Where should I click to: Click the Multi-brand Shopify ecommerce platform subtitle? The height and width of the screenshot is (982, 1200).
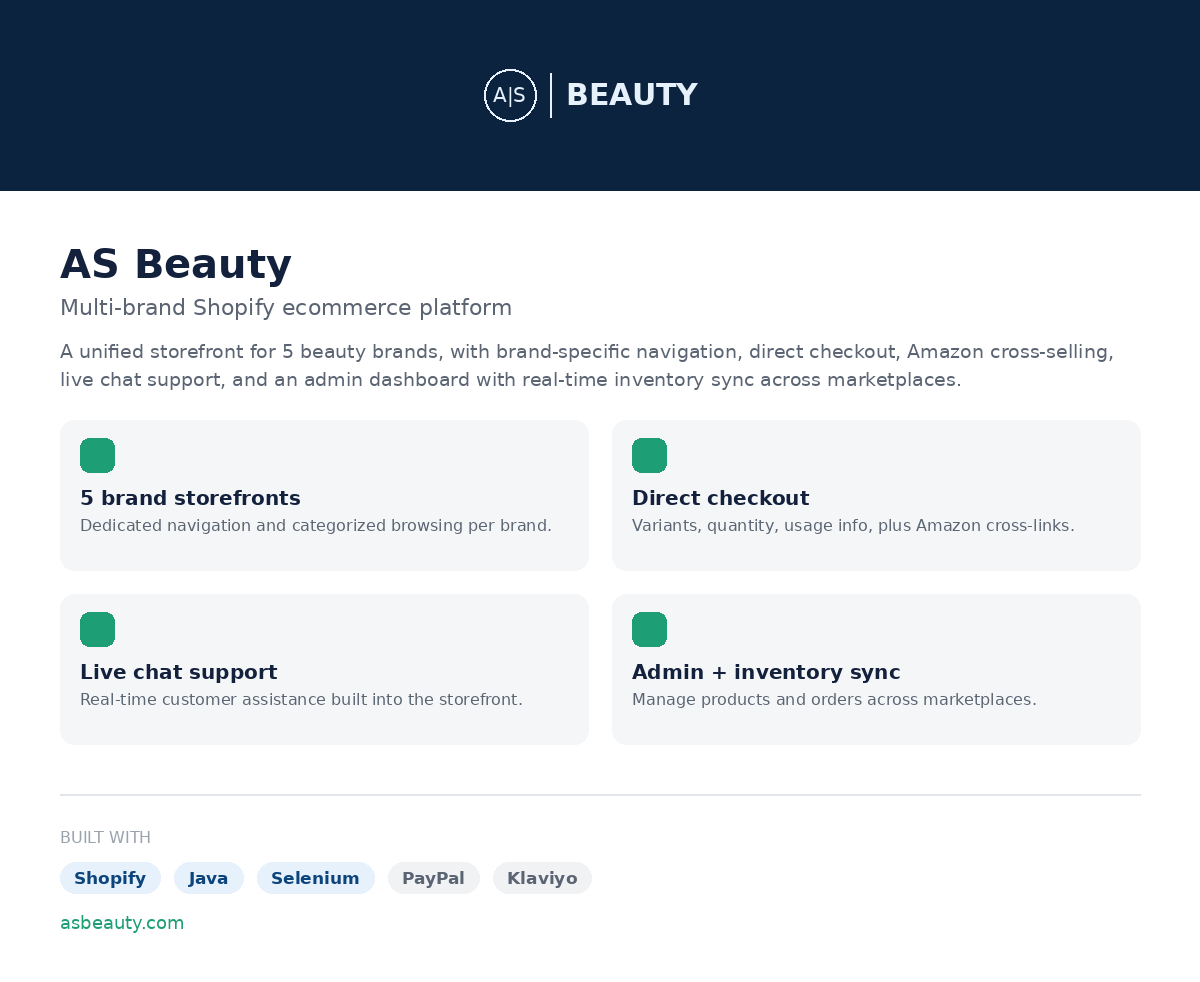(286, 308)
